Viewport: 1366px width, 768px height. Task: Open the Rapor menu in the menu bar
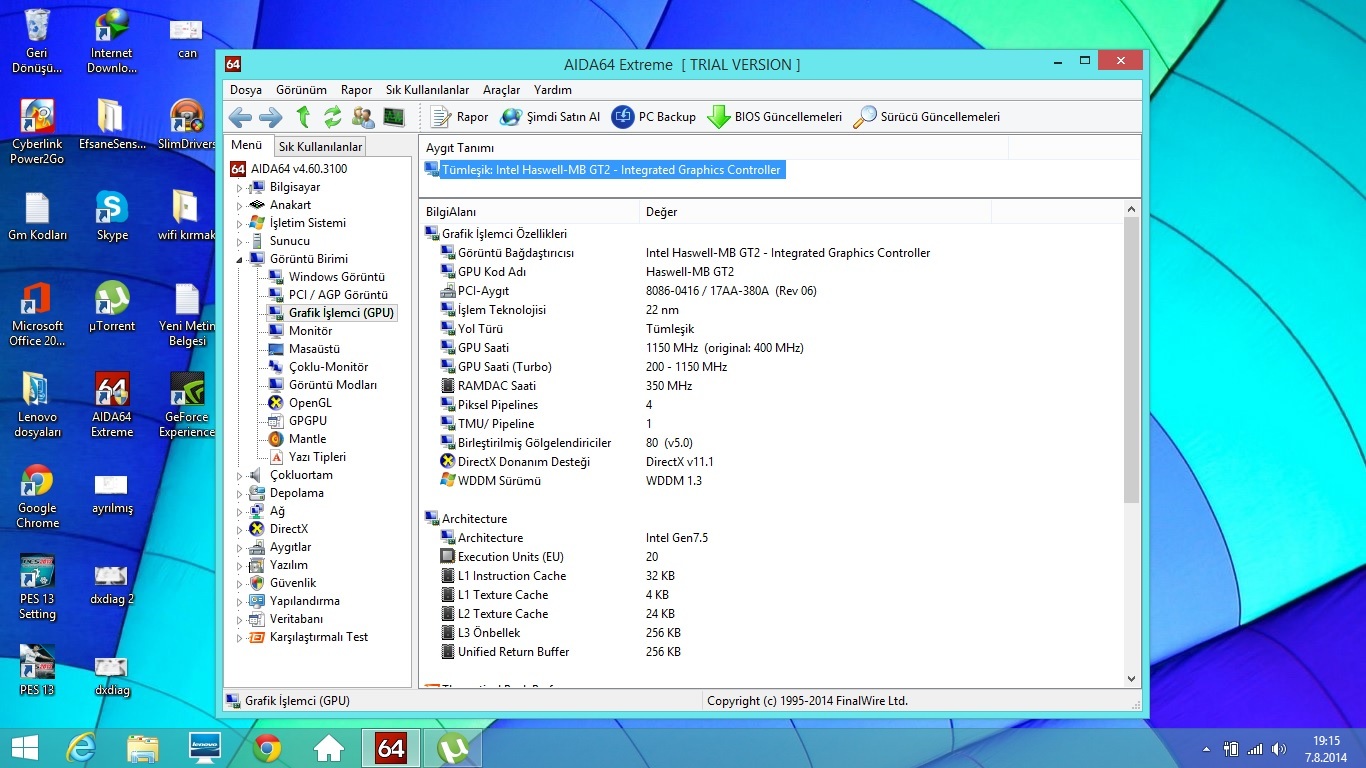(356, 90)
